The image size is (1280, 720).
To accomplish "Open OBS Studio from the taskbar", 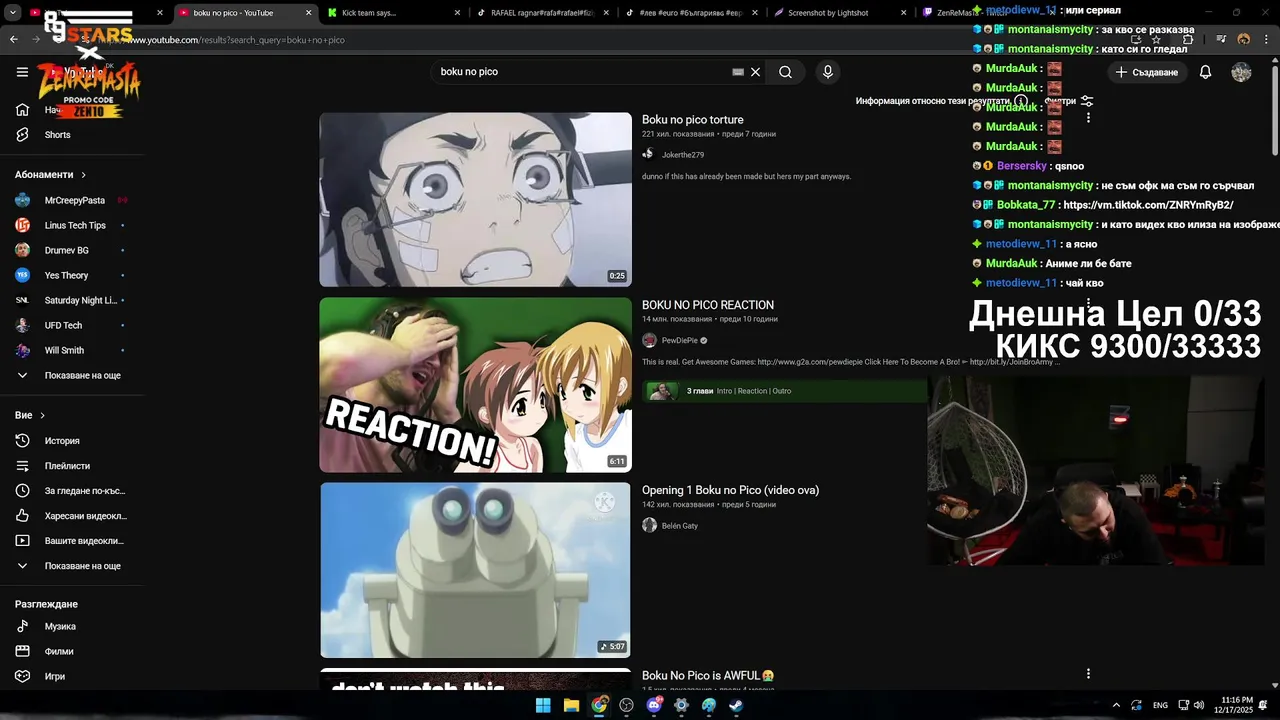I will [627, 705].
